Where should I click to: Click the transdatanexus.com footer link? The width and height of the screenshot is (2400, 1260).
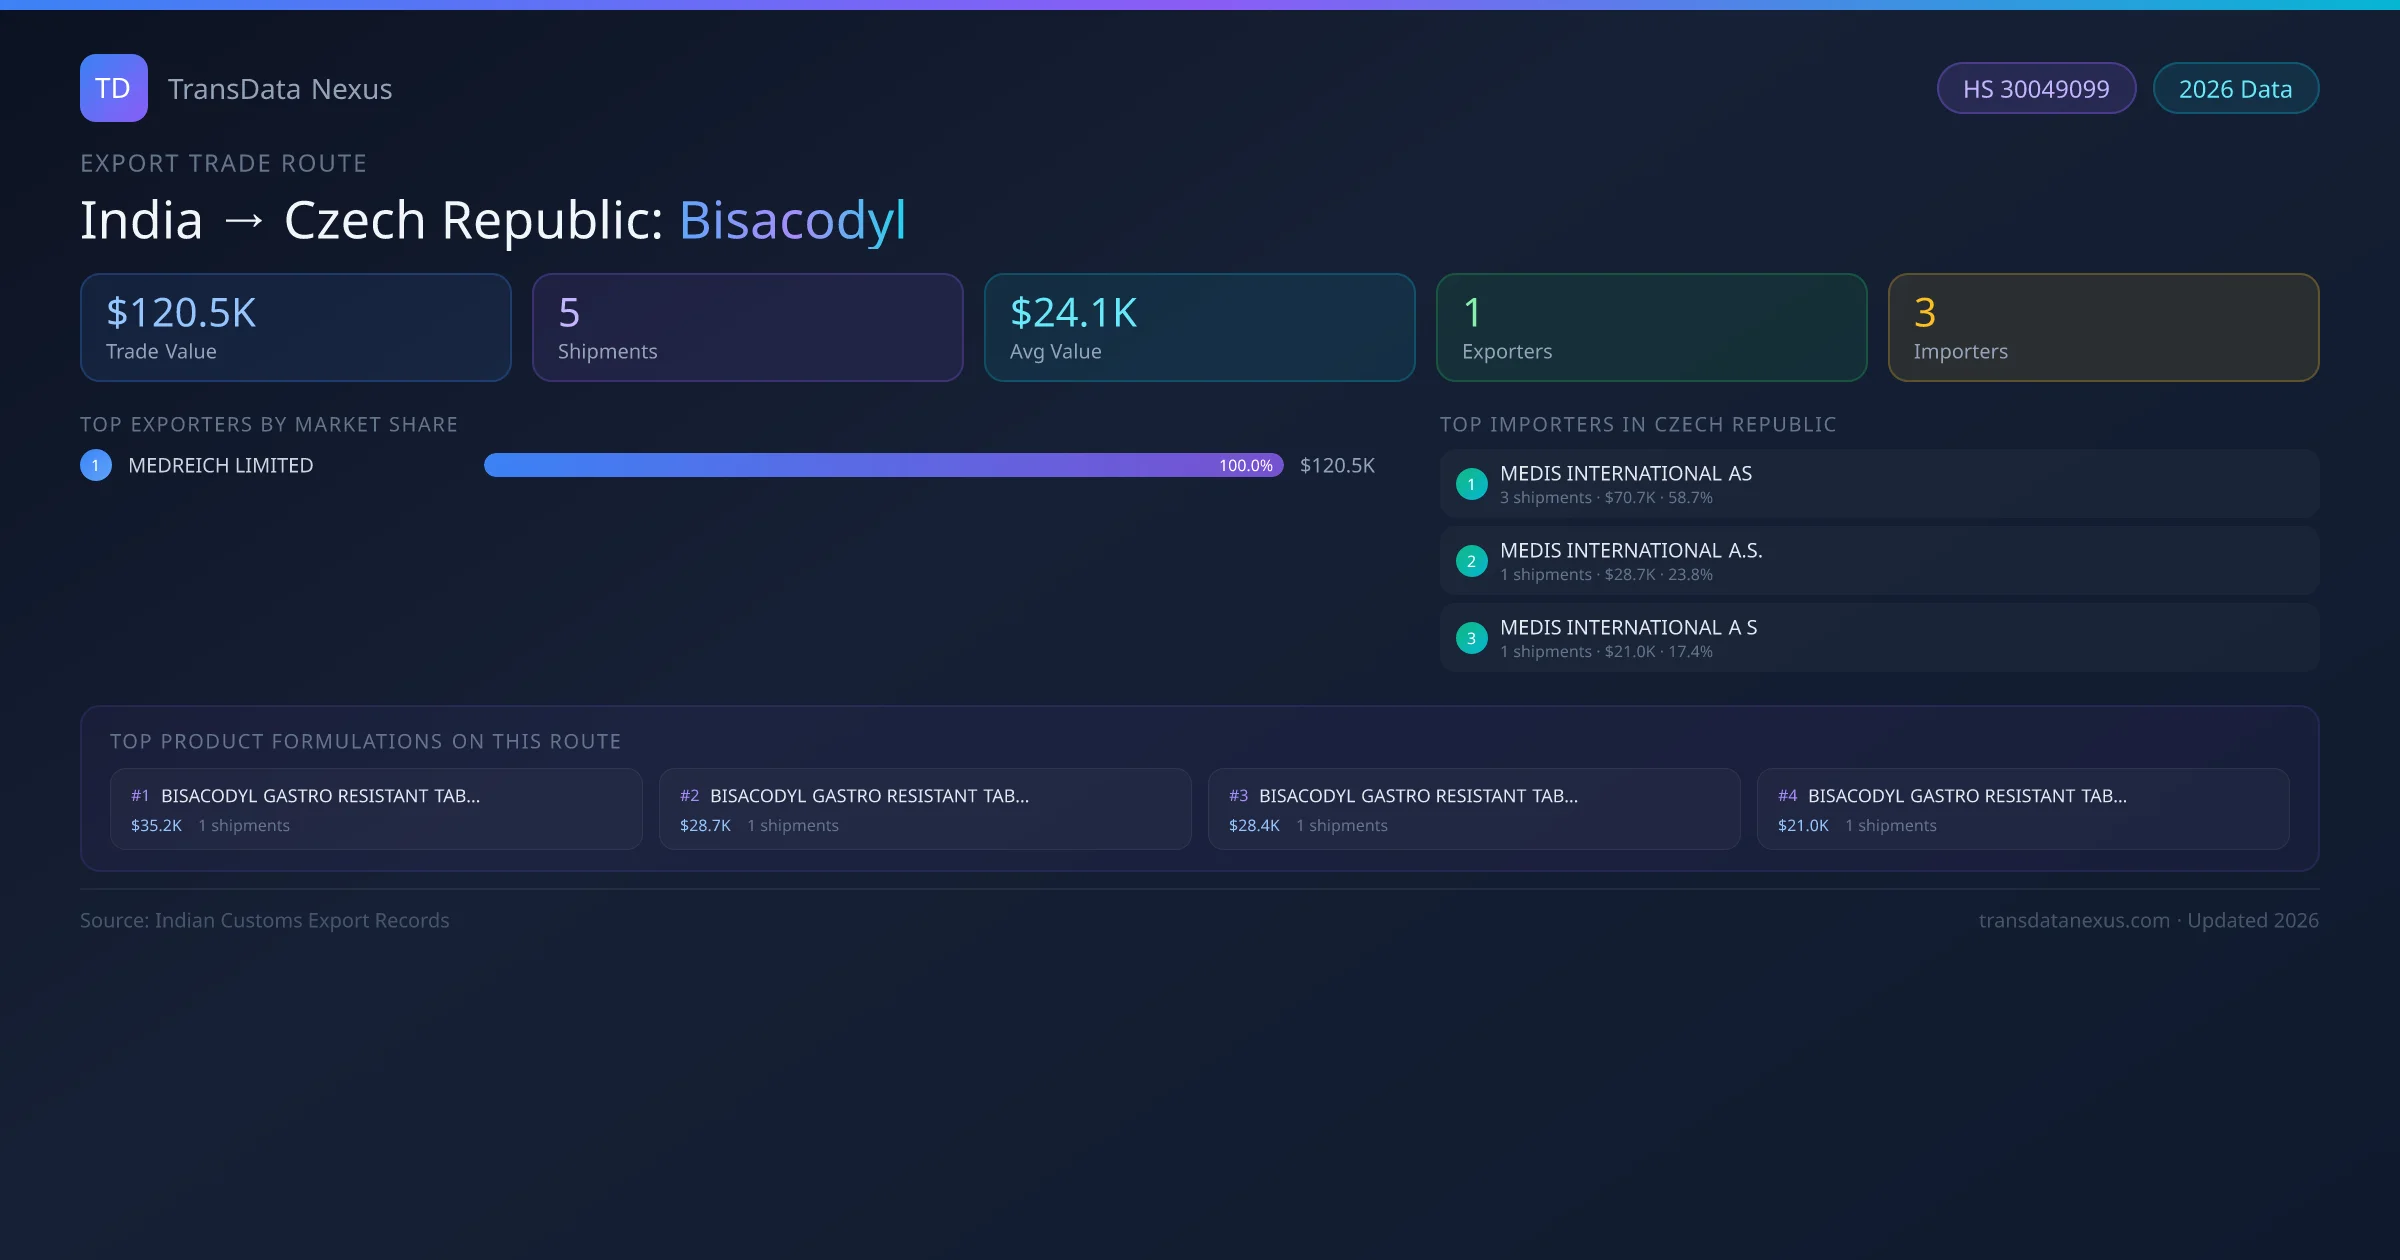(2073, 920)
